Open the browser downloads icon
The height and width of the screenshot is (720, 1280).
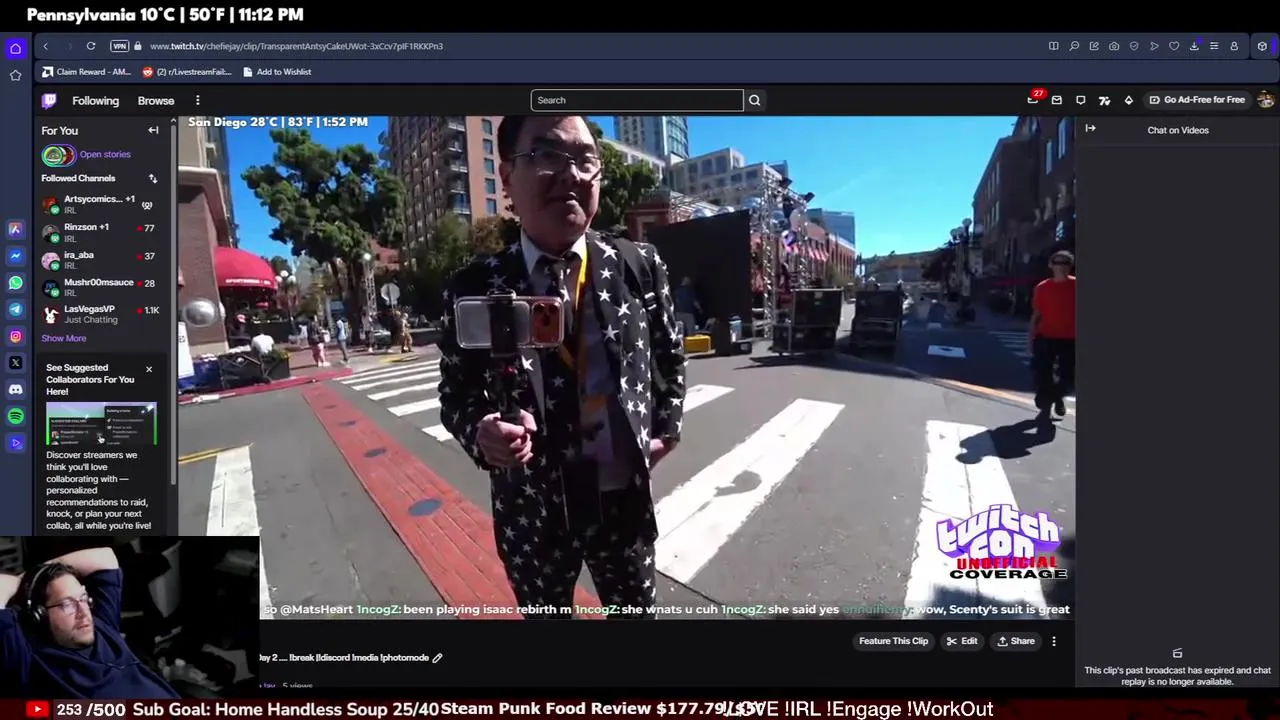[x=1194, y=46]
